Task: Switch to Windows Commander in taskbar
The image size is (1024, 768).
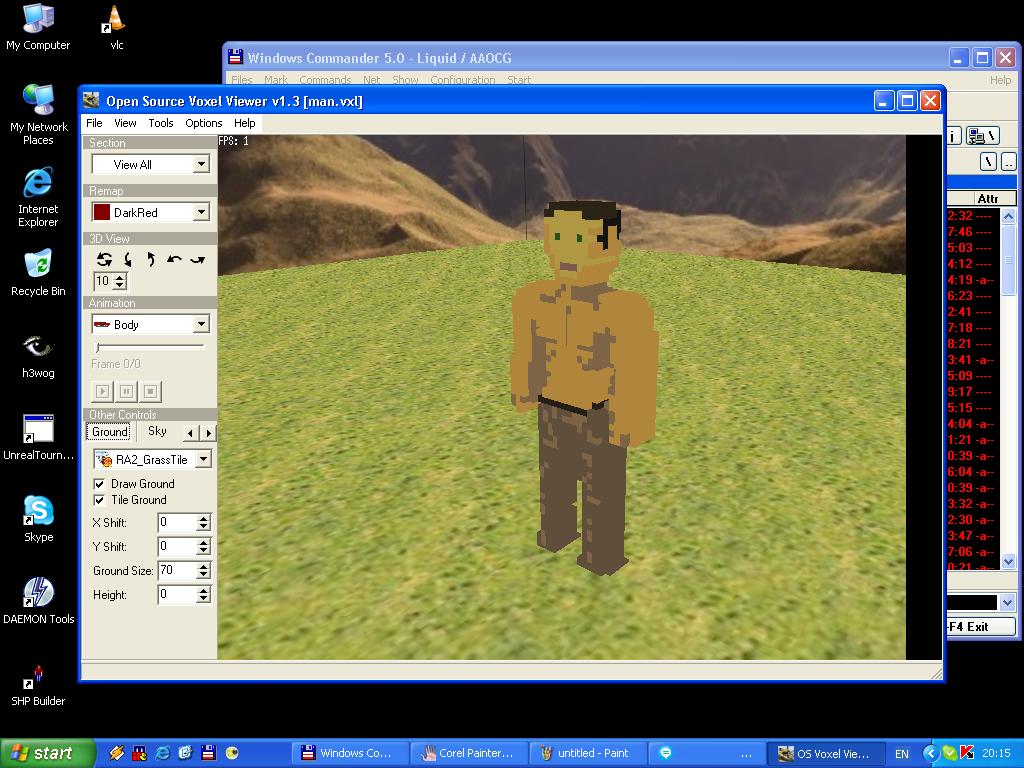Action: [x=349, y=753]
